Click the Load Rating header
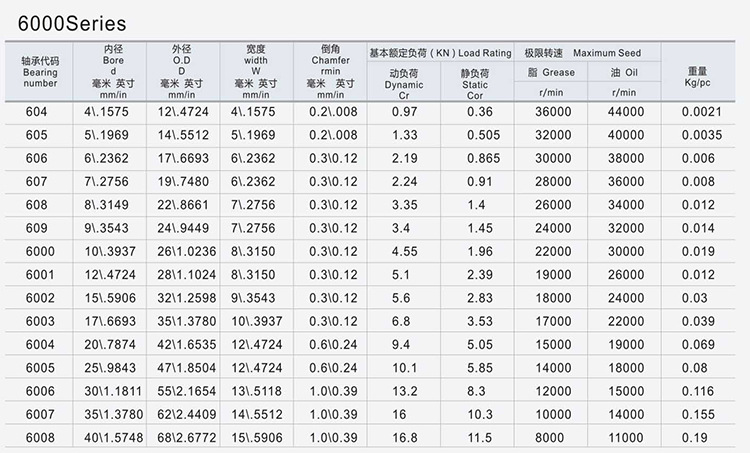Viewport: 750px width, 453px height. (x=439, y=53)
